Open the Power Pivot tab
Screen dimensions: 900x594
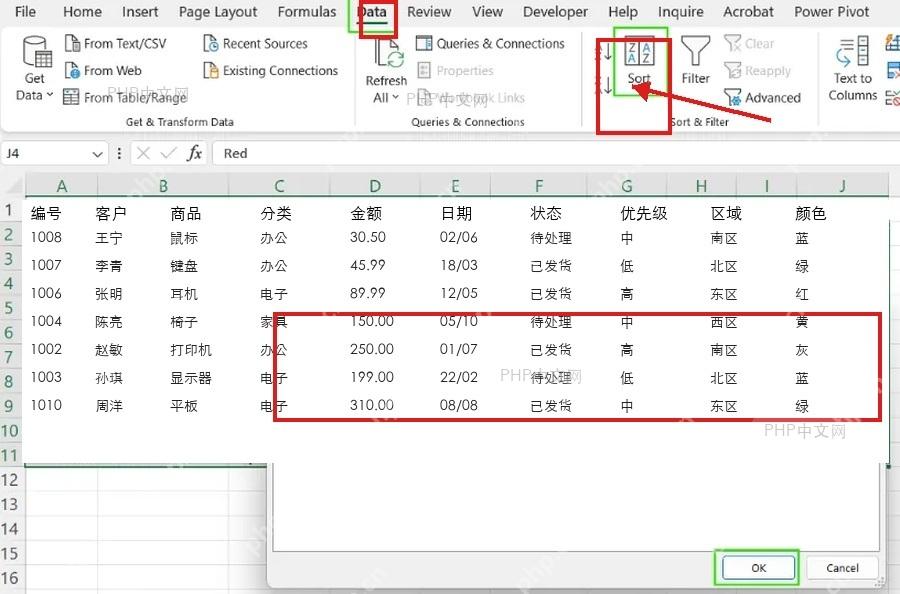831,11
